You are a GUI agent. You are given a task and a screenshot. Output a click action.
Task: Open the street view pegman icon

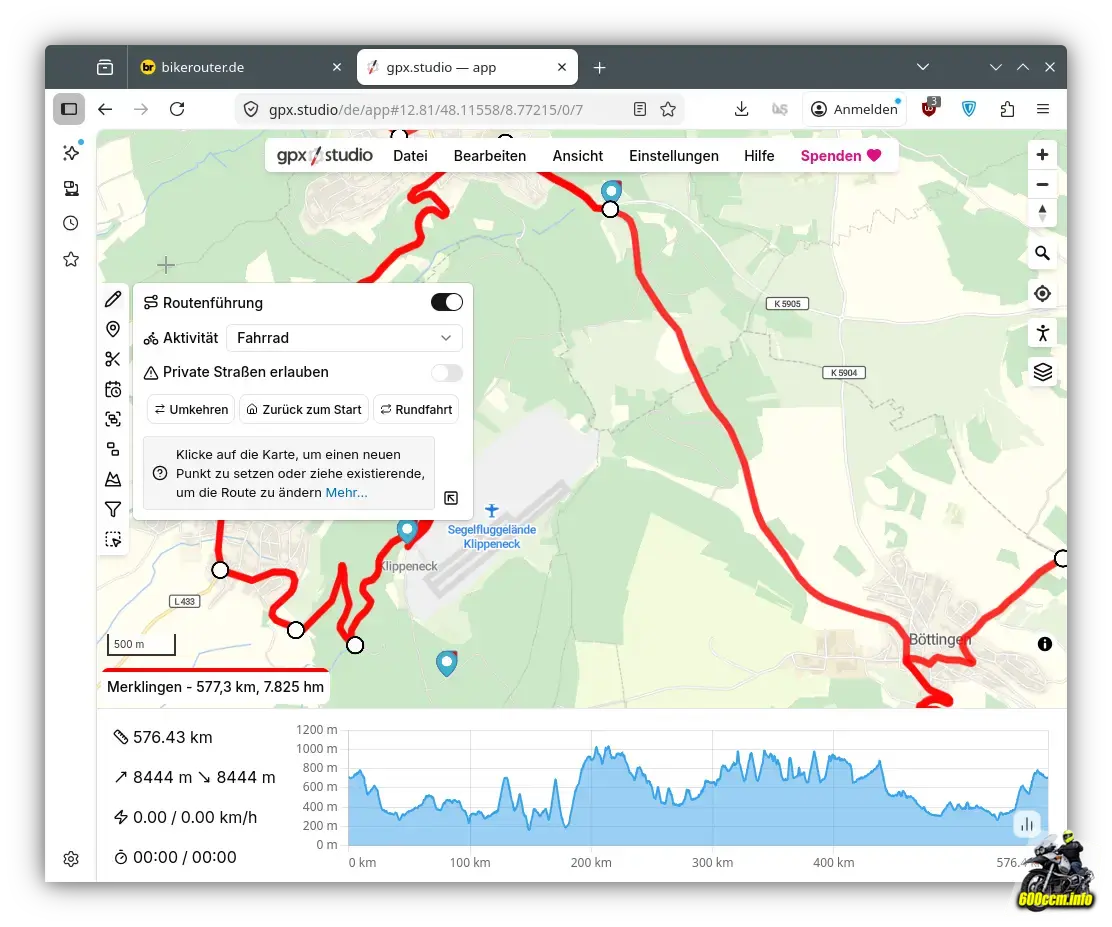click(1042, 333)
